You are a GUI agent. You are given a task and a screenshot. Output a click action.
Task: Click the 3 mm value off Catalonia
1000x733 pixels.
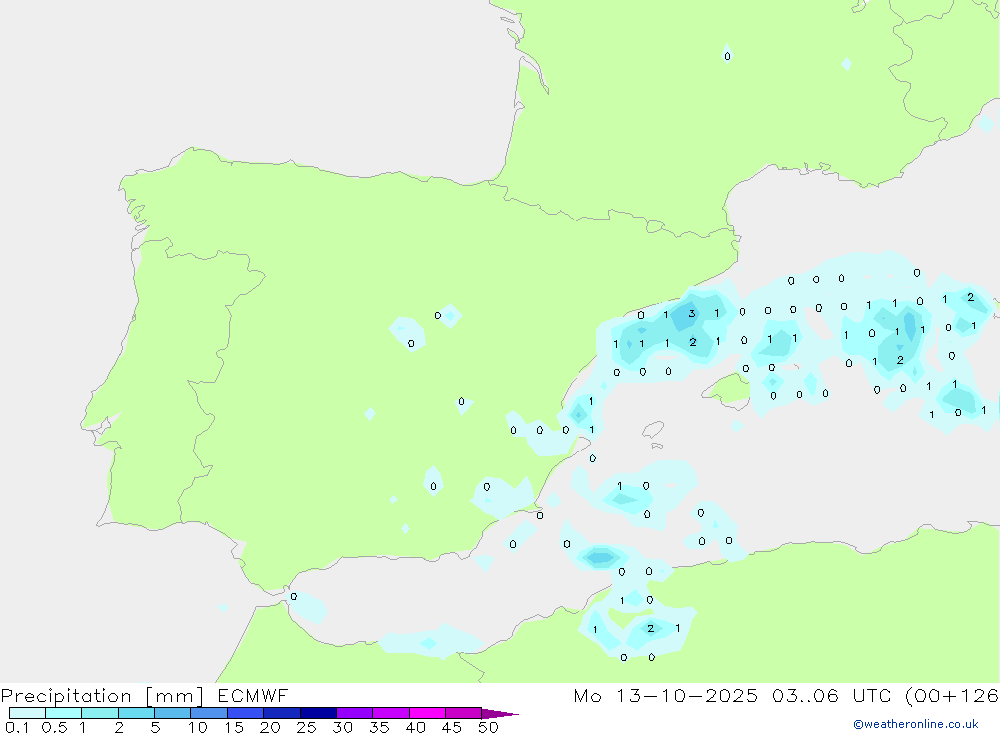[x=691, y=313]
